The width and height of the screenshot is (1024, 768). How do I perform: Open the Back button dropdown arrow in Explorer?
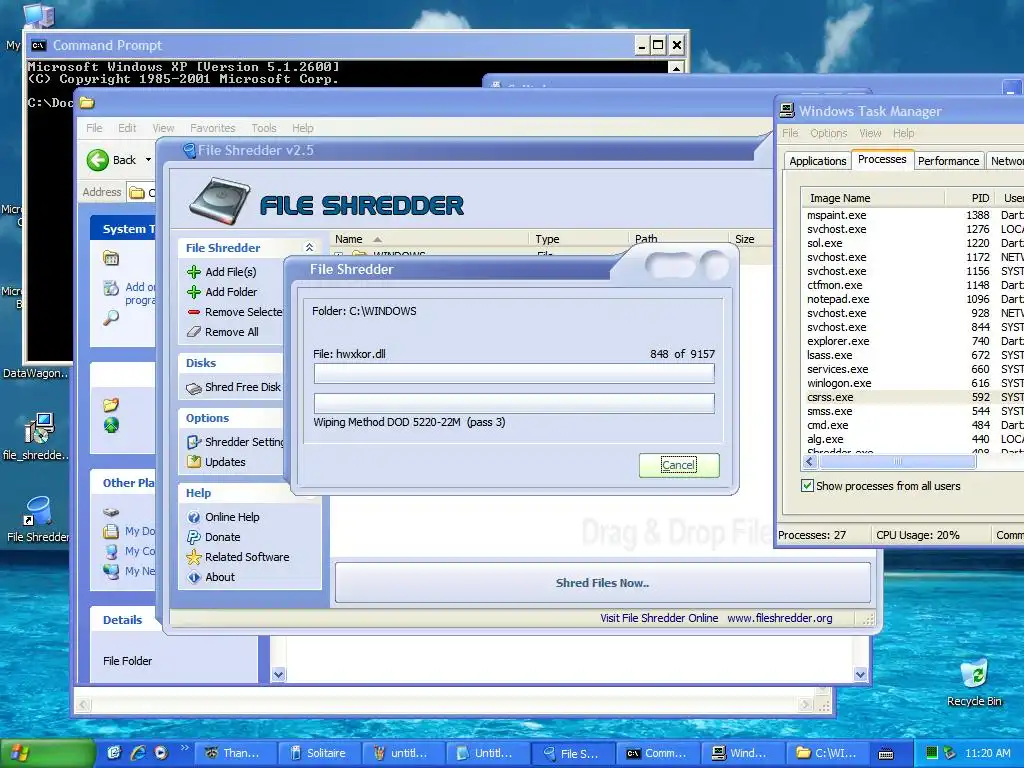point(148,160)
